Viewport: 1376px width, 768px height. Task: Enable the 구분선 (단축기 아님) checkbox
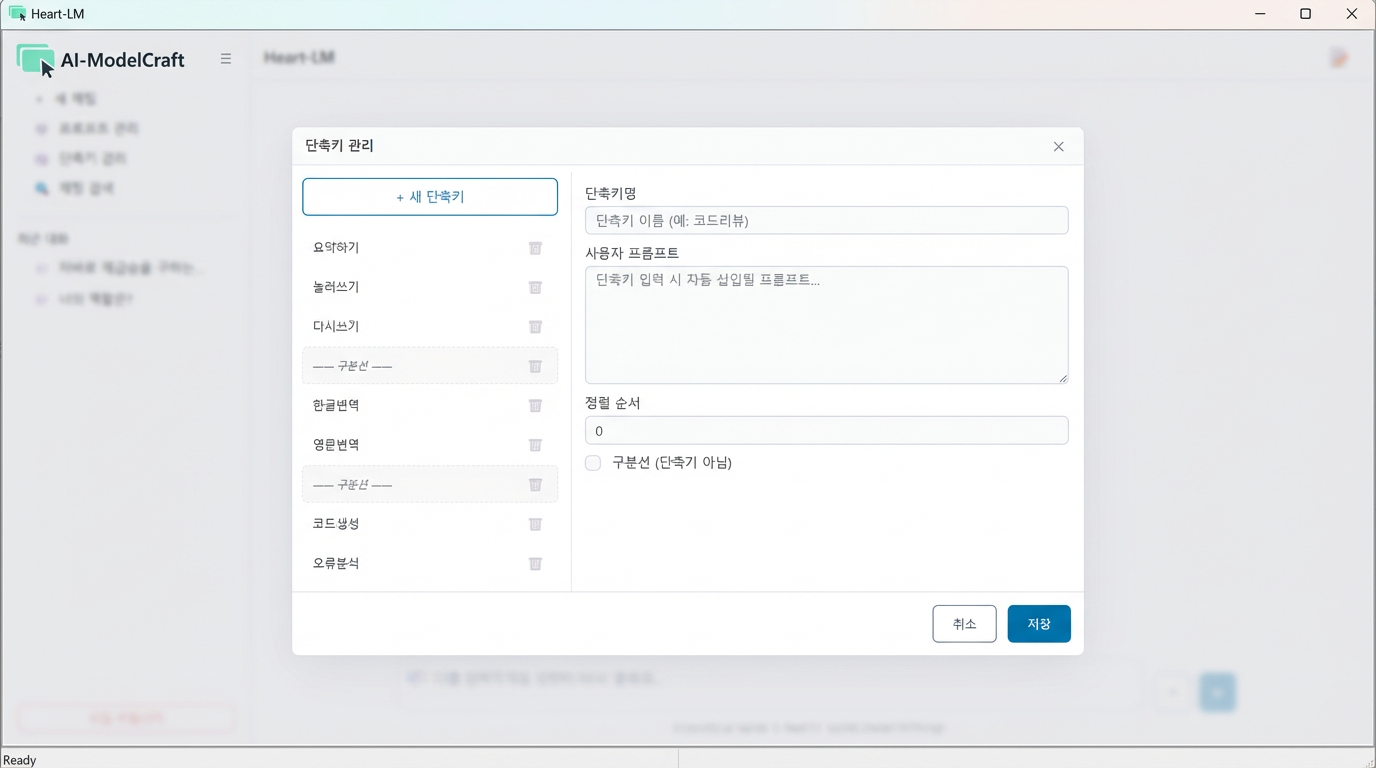[592, 463]
